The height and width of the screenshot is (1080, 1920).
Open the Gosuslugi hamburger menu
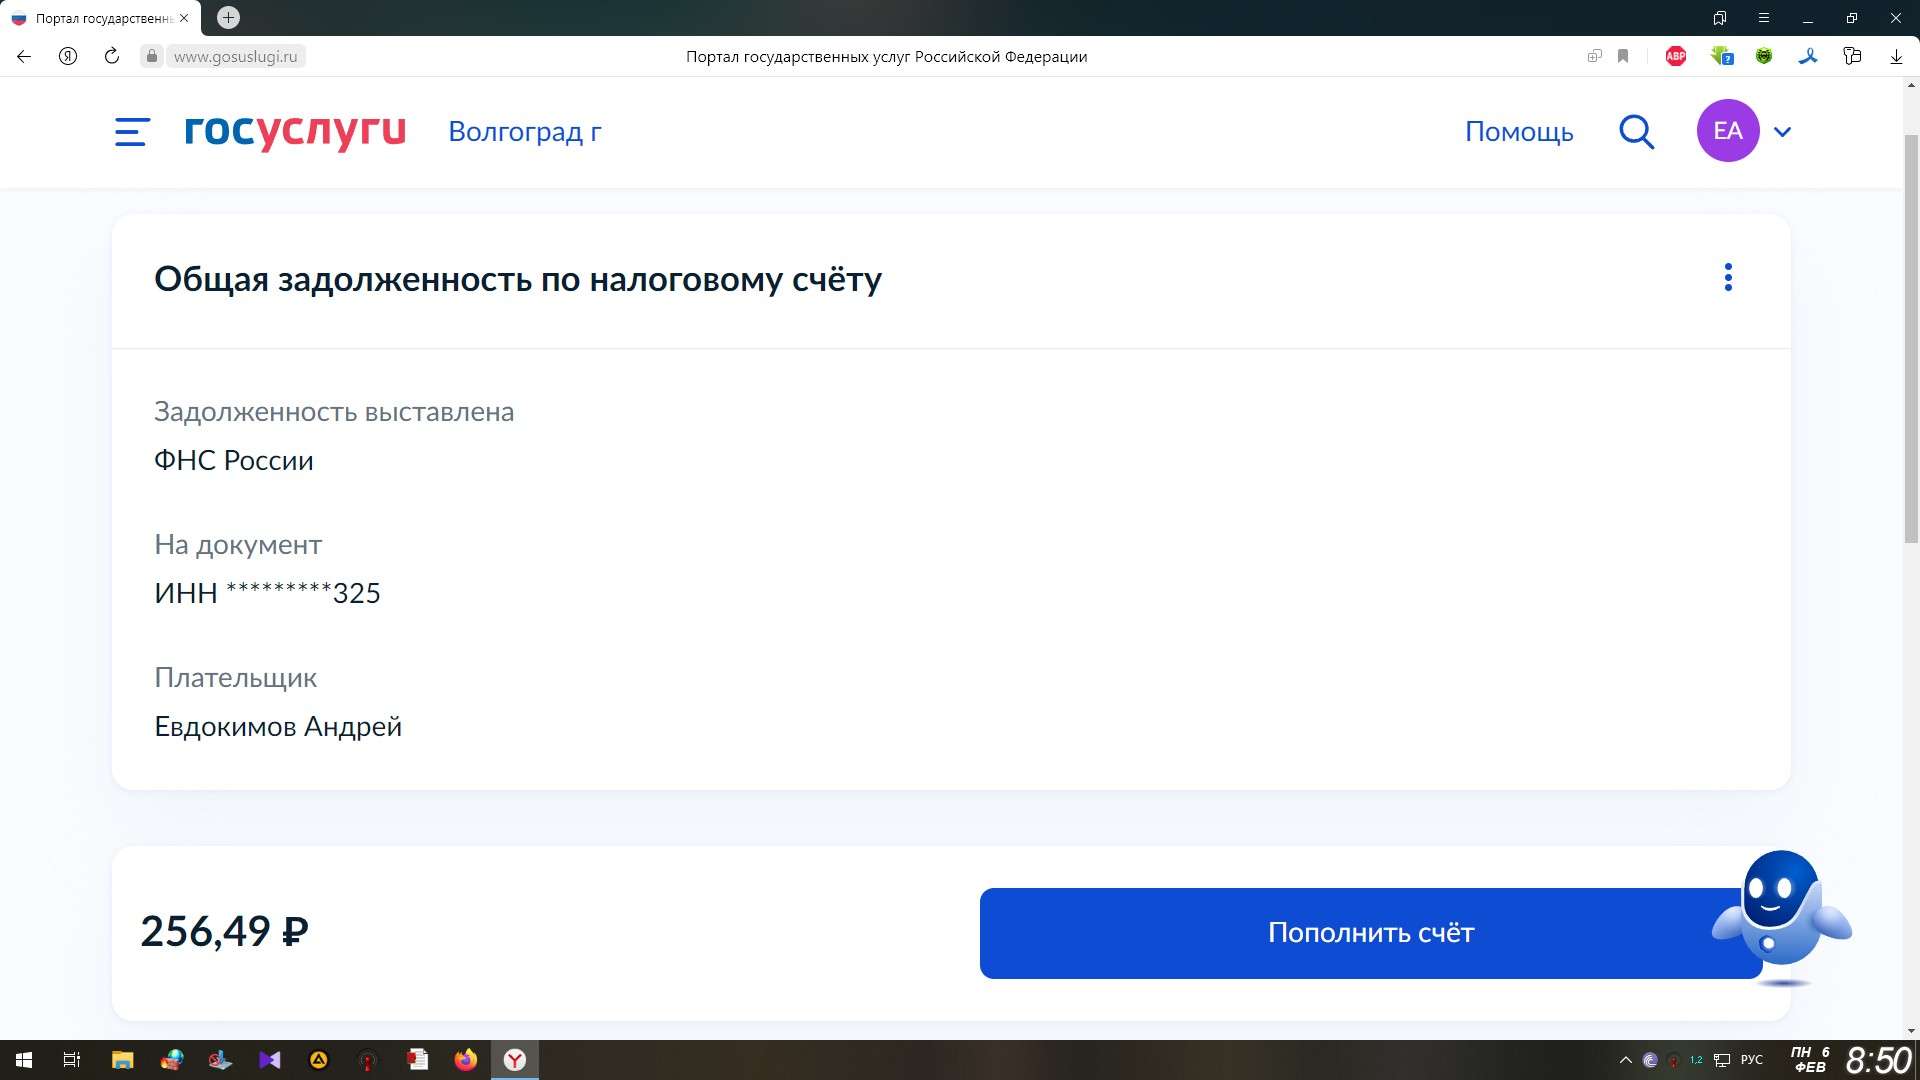[132, 131]
